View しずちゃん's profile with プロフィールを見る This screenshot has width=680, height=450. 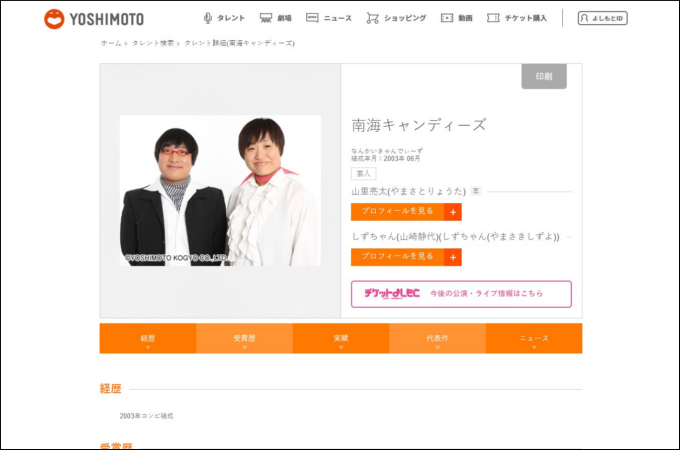(406, 257)
